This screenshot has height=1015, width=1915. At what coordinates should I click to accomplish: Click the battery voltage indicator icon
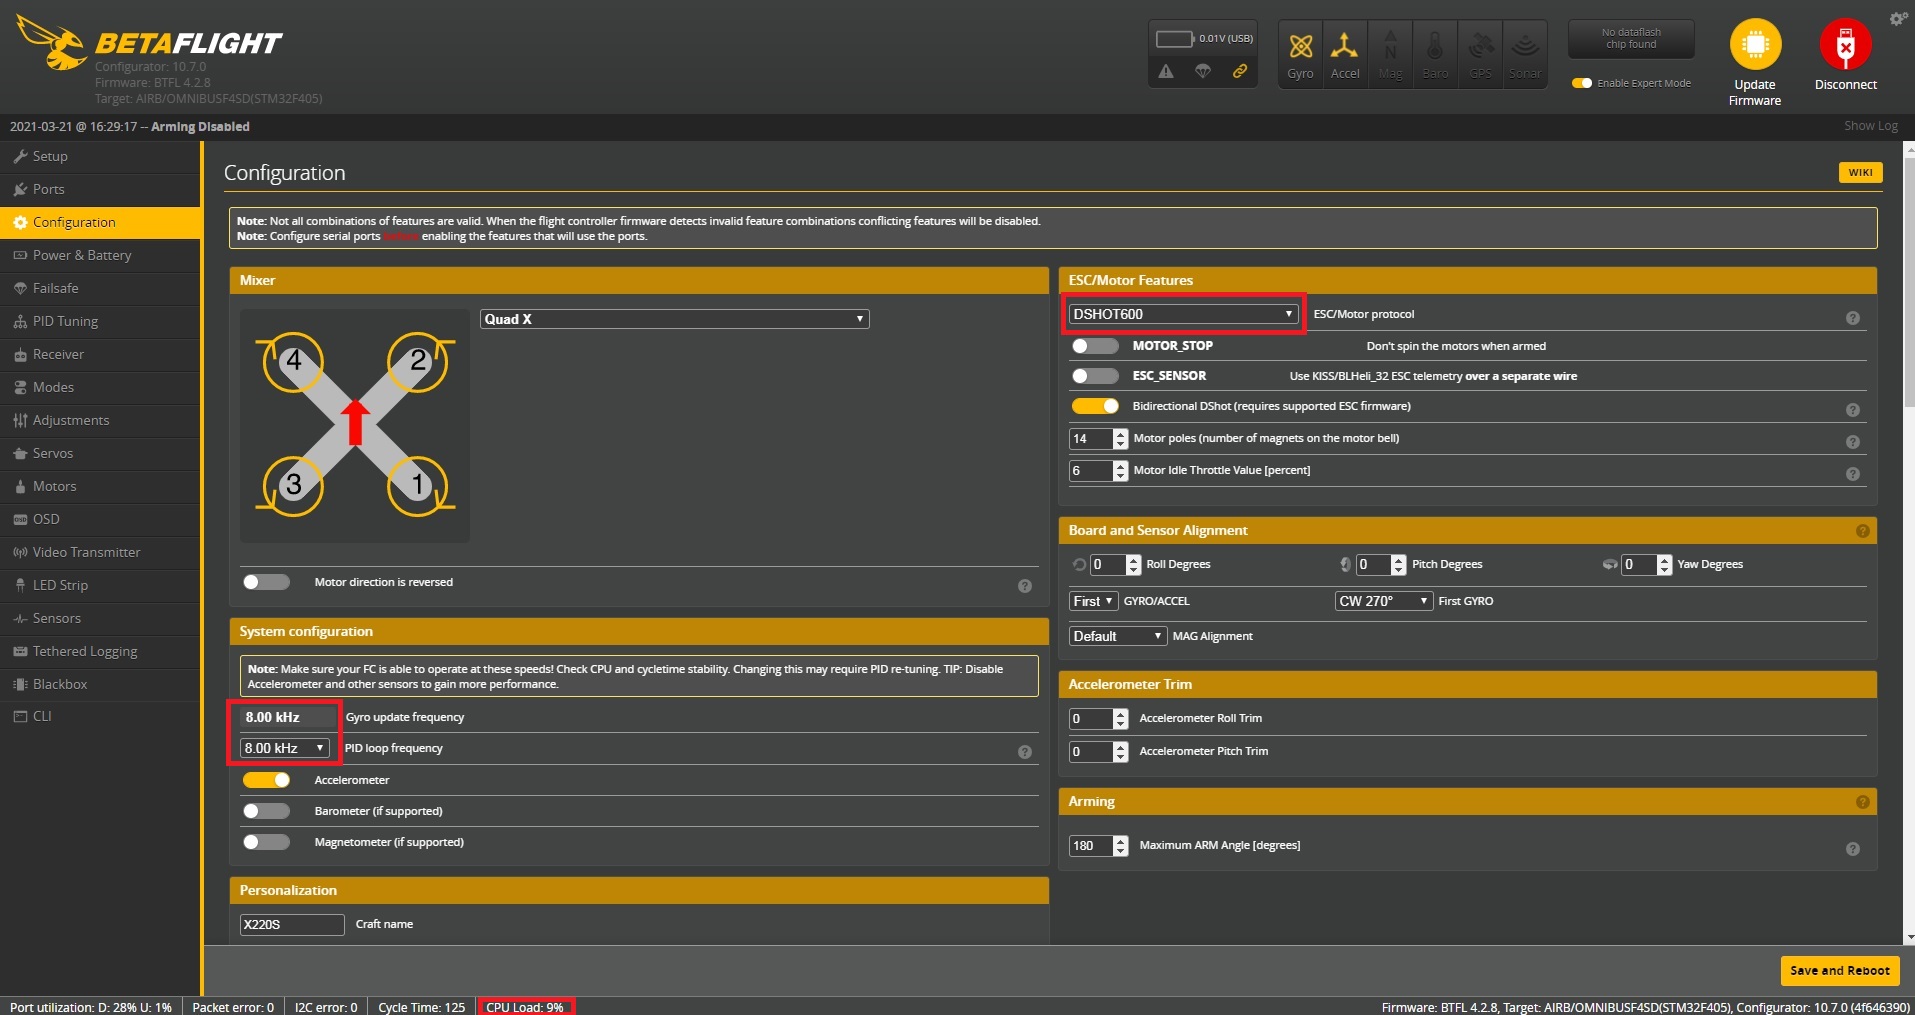tap(1175, 39)
